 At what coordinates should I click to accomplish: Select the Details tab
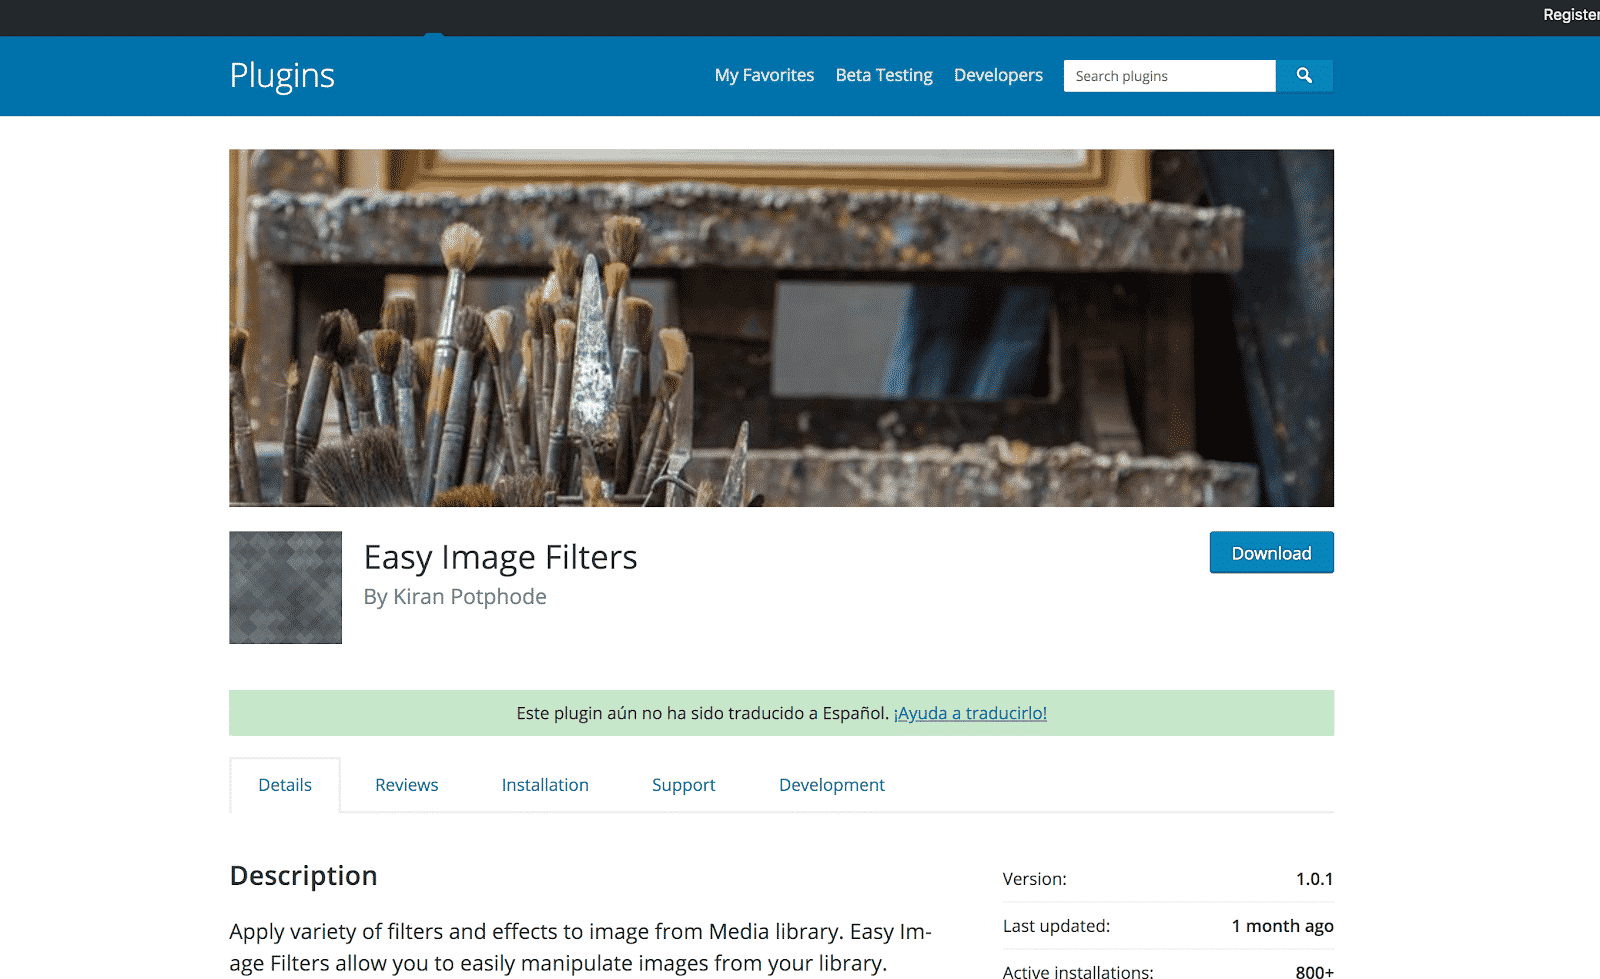coord(285,785)
